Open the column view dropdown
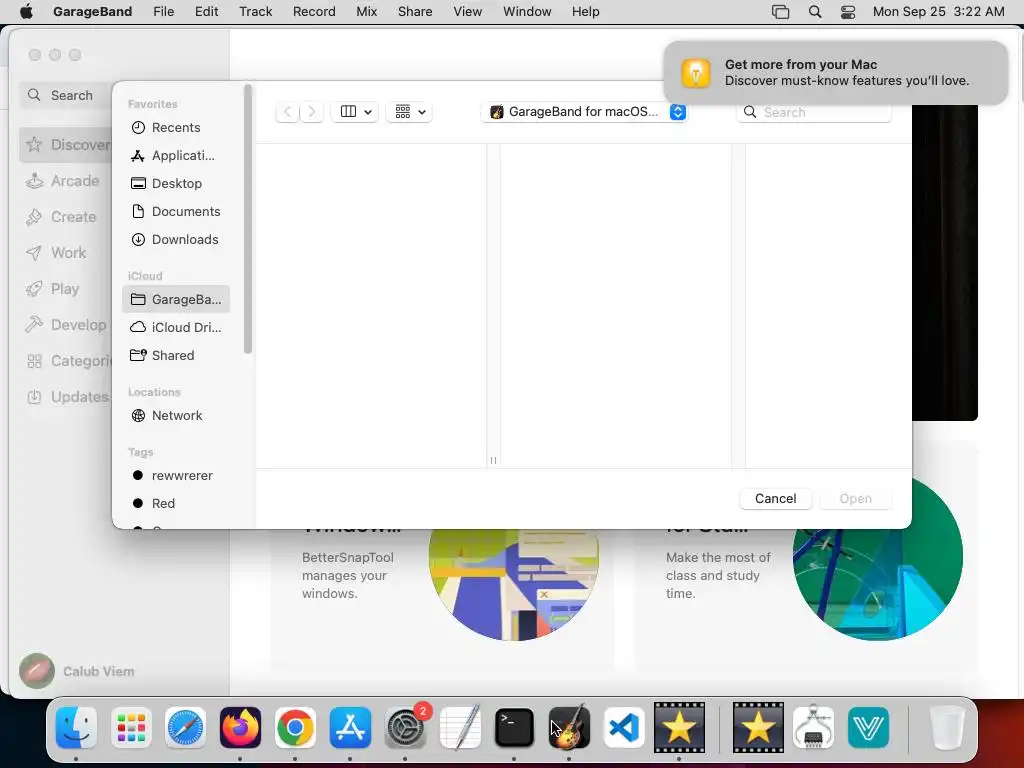 point(355,112)
